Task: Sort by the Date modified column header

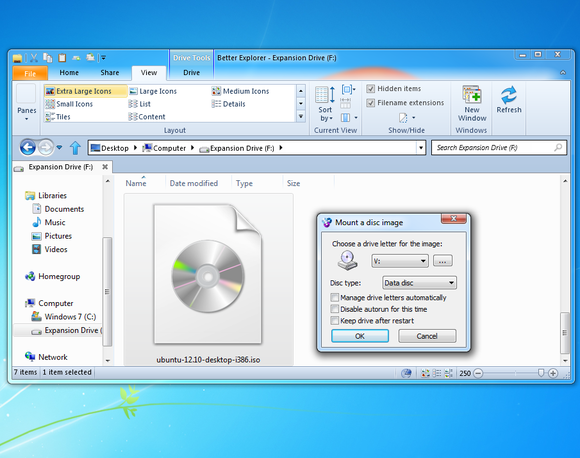Action: (x=193, y=183)
